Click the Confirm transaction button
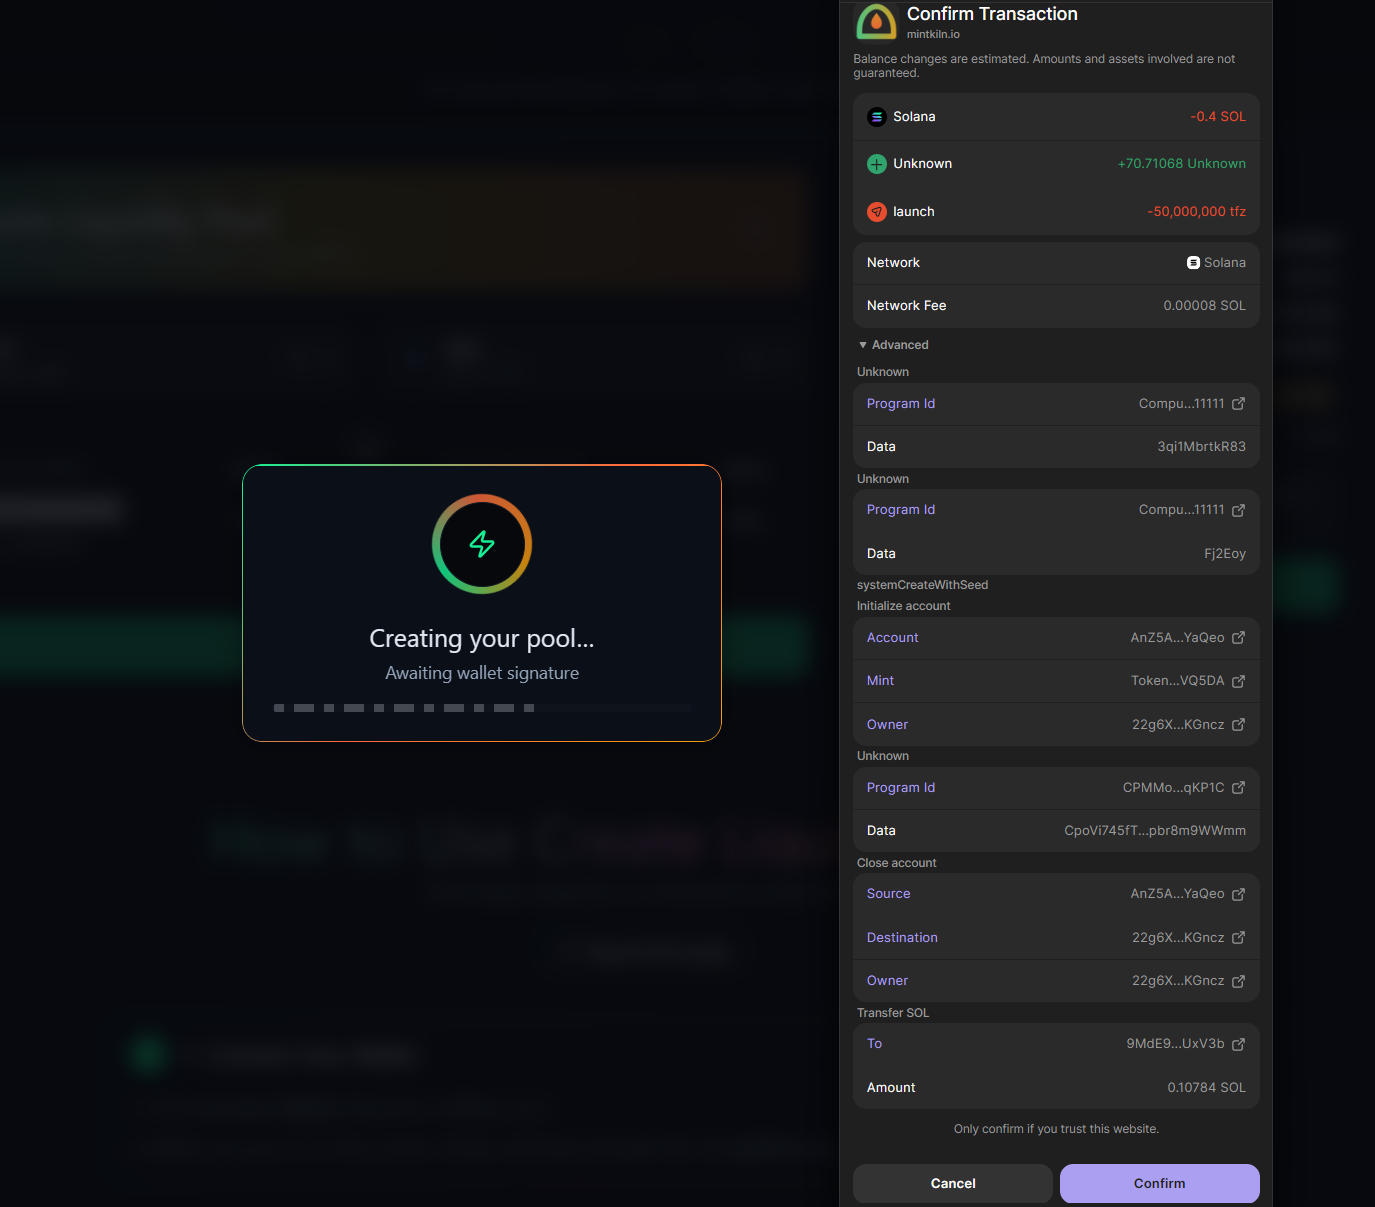This screenshot has height=1207, width=1375. click(x=1159, y=1183)
